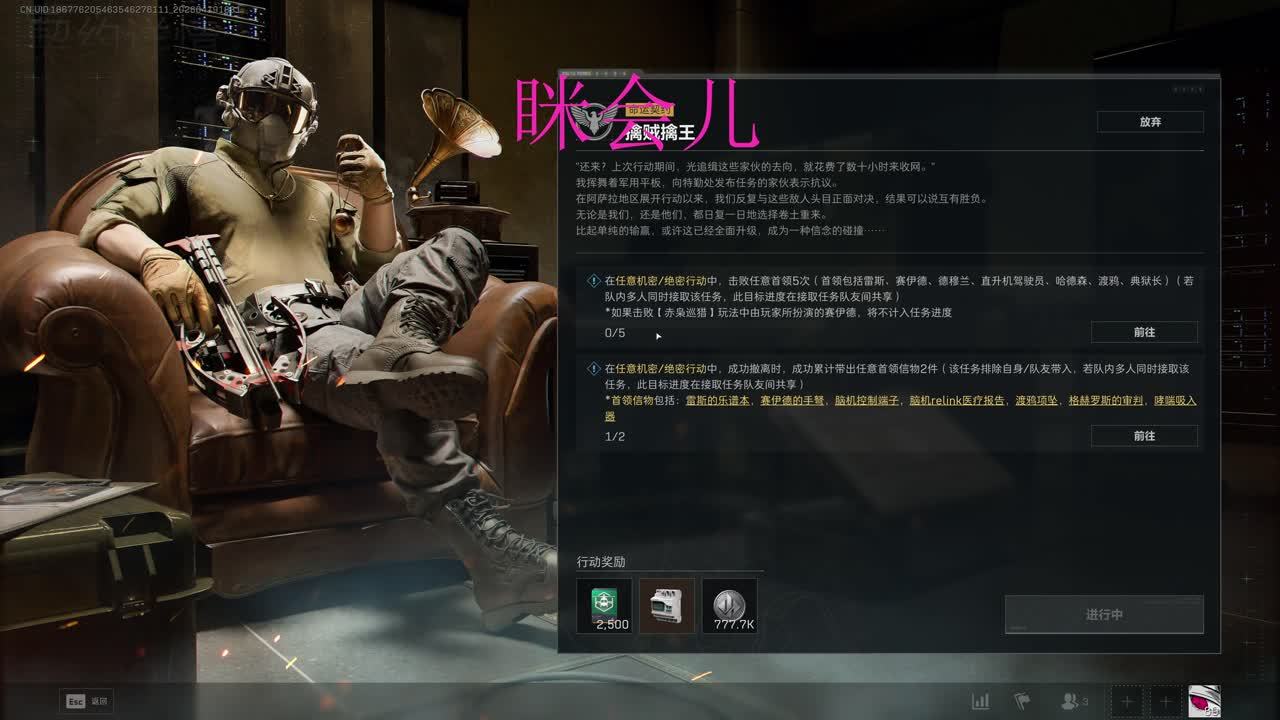Click the first empty squad slot plus
Image resolution: width=1280 pixels, height=720 pixels.
click(x=1127, y=701)
